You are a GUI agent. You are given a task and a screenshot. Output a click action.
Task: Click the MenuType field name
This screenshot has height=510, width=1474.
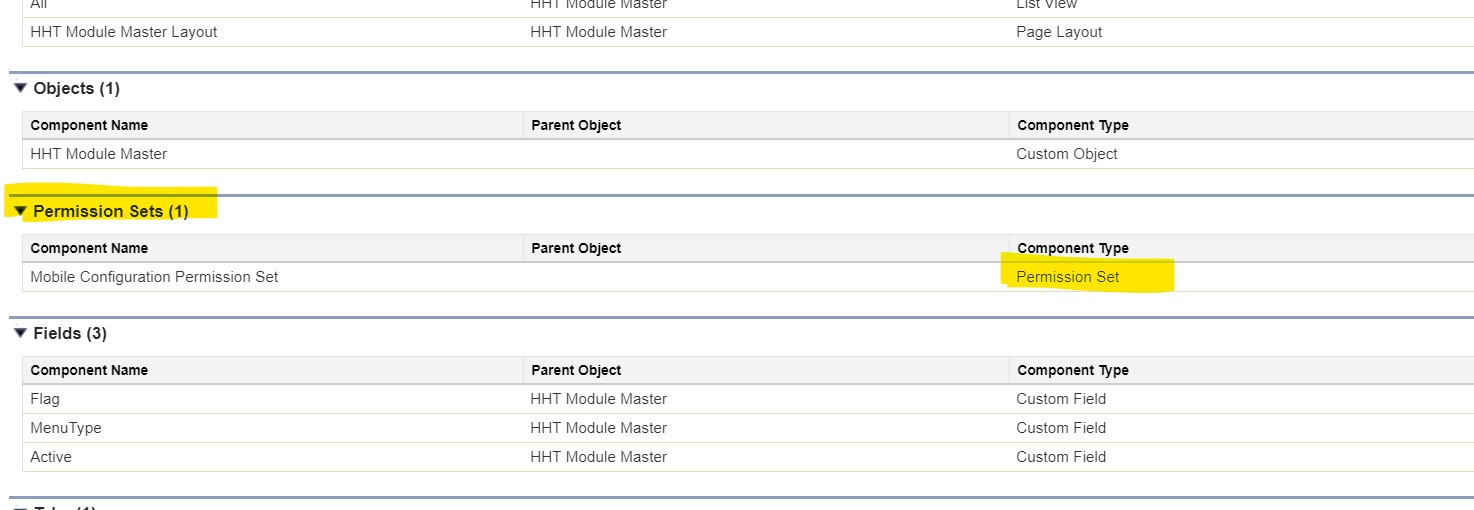pyautogui.click(x=66, y=428)
